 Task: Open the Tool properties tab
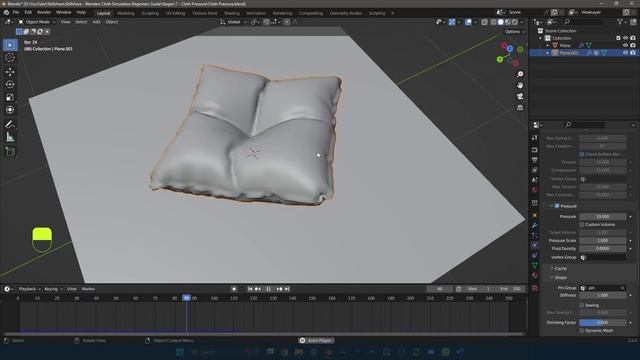point(535,138)
